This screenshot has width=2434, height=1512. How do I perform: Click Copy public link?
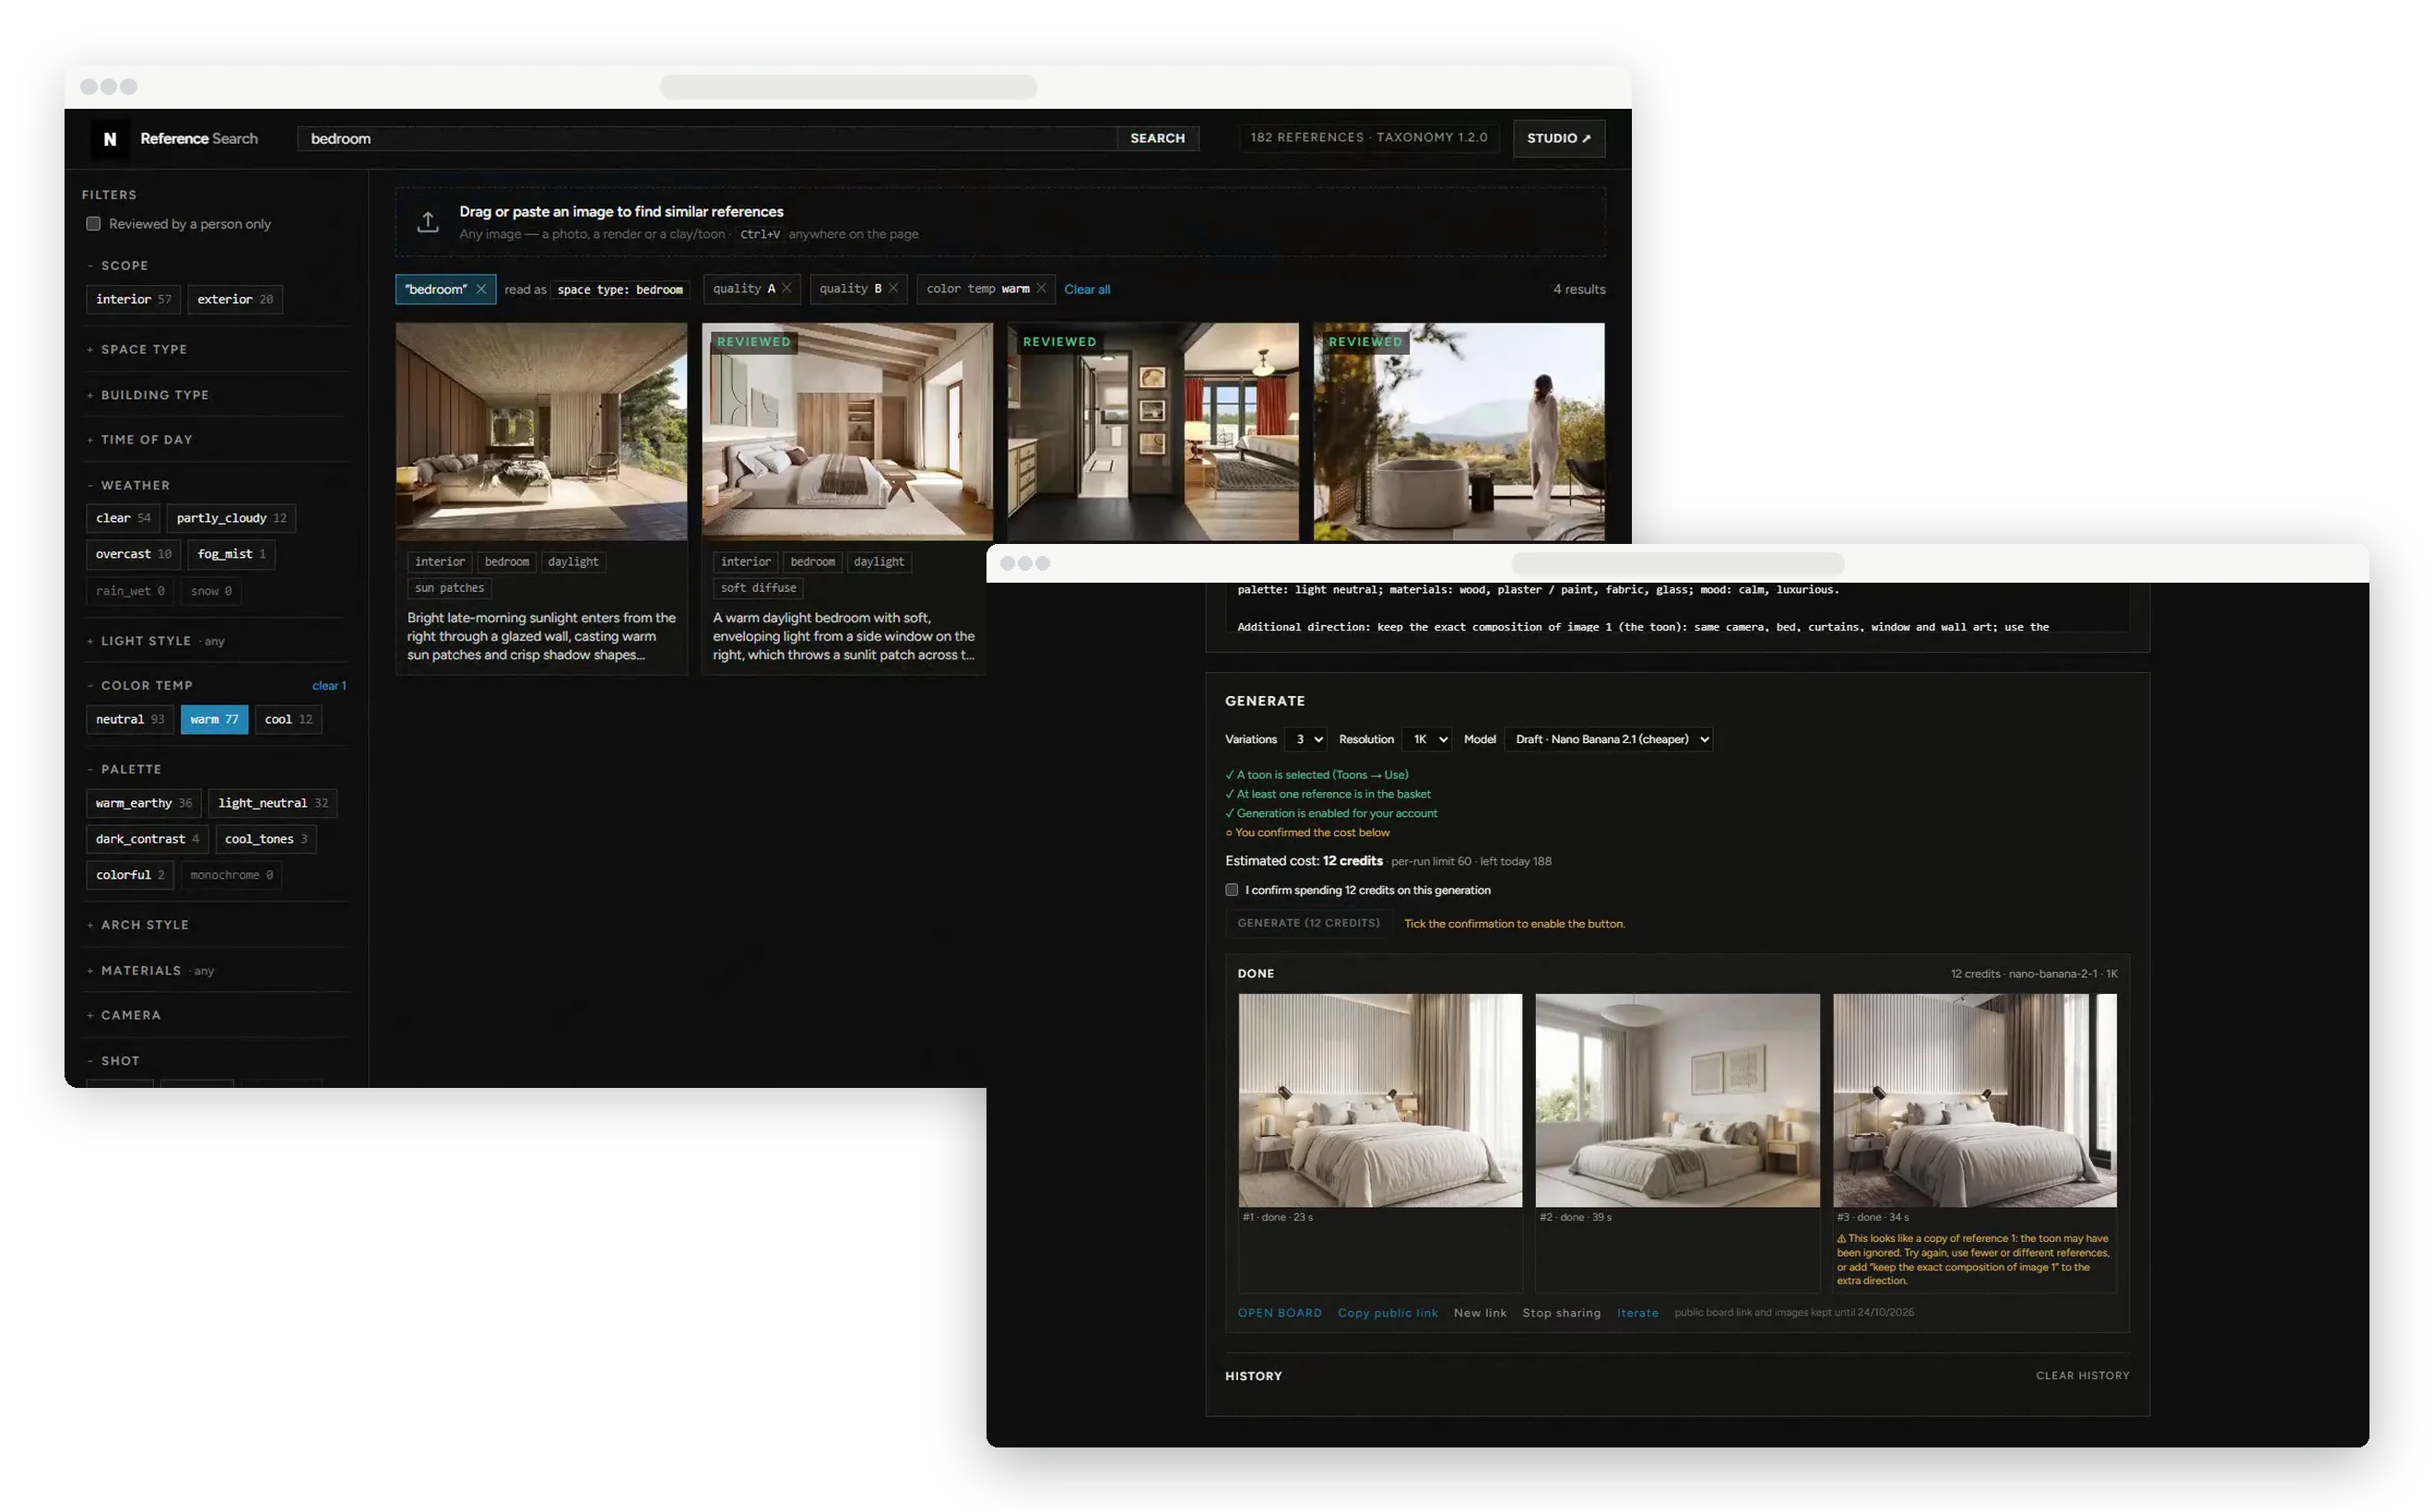1387,1313
